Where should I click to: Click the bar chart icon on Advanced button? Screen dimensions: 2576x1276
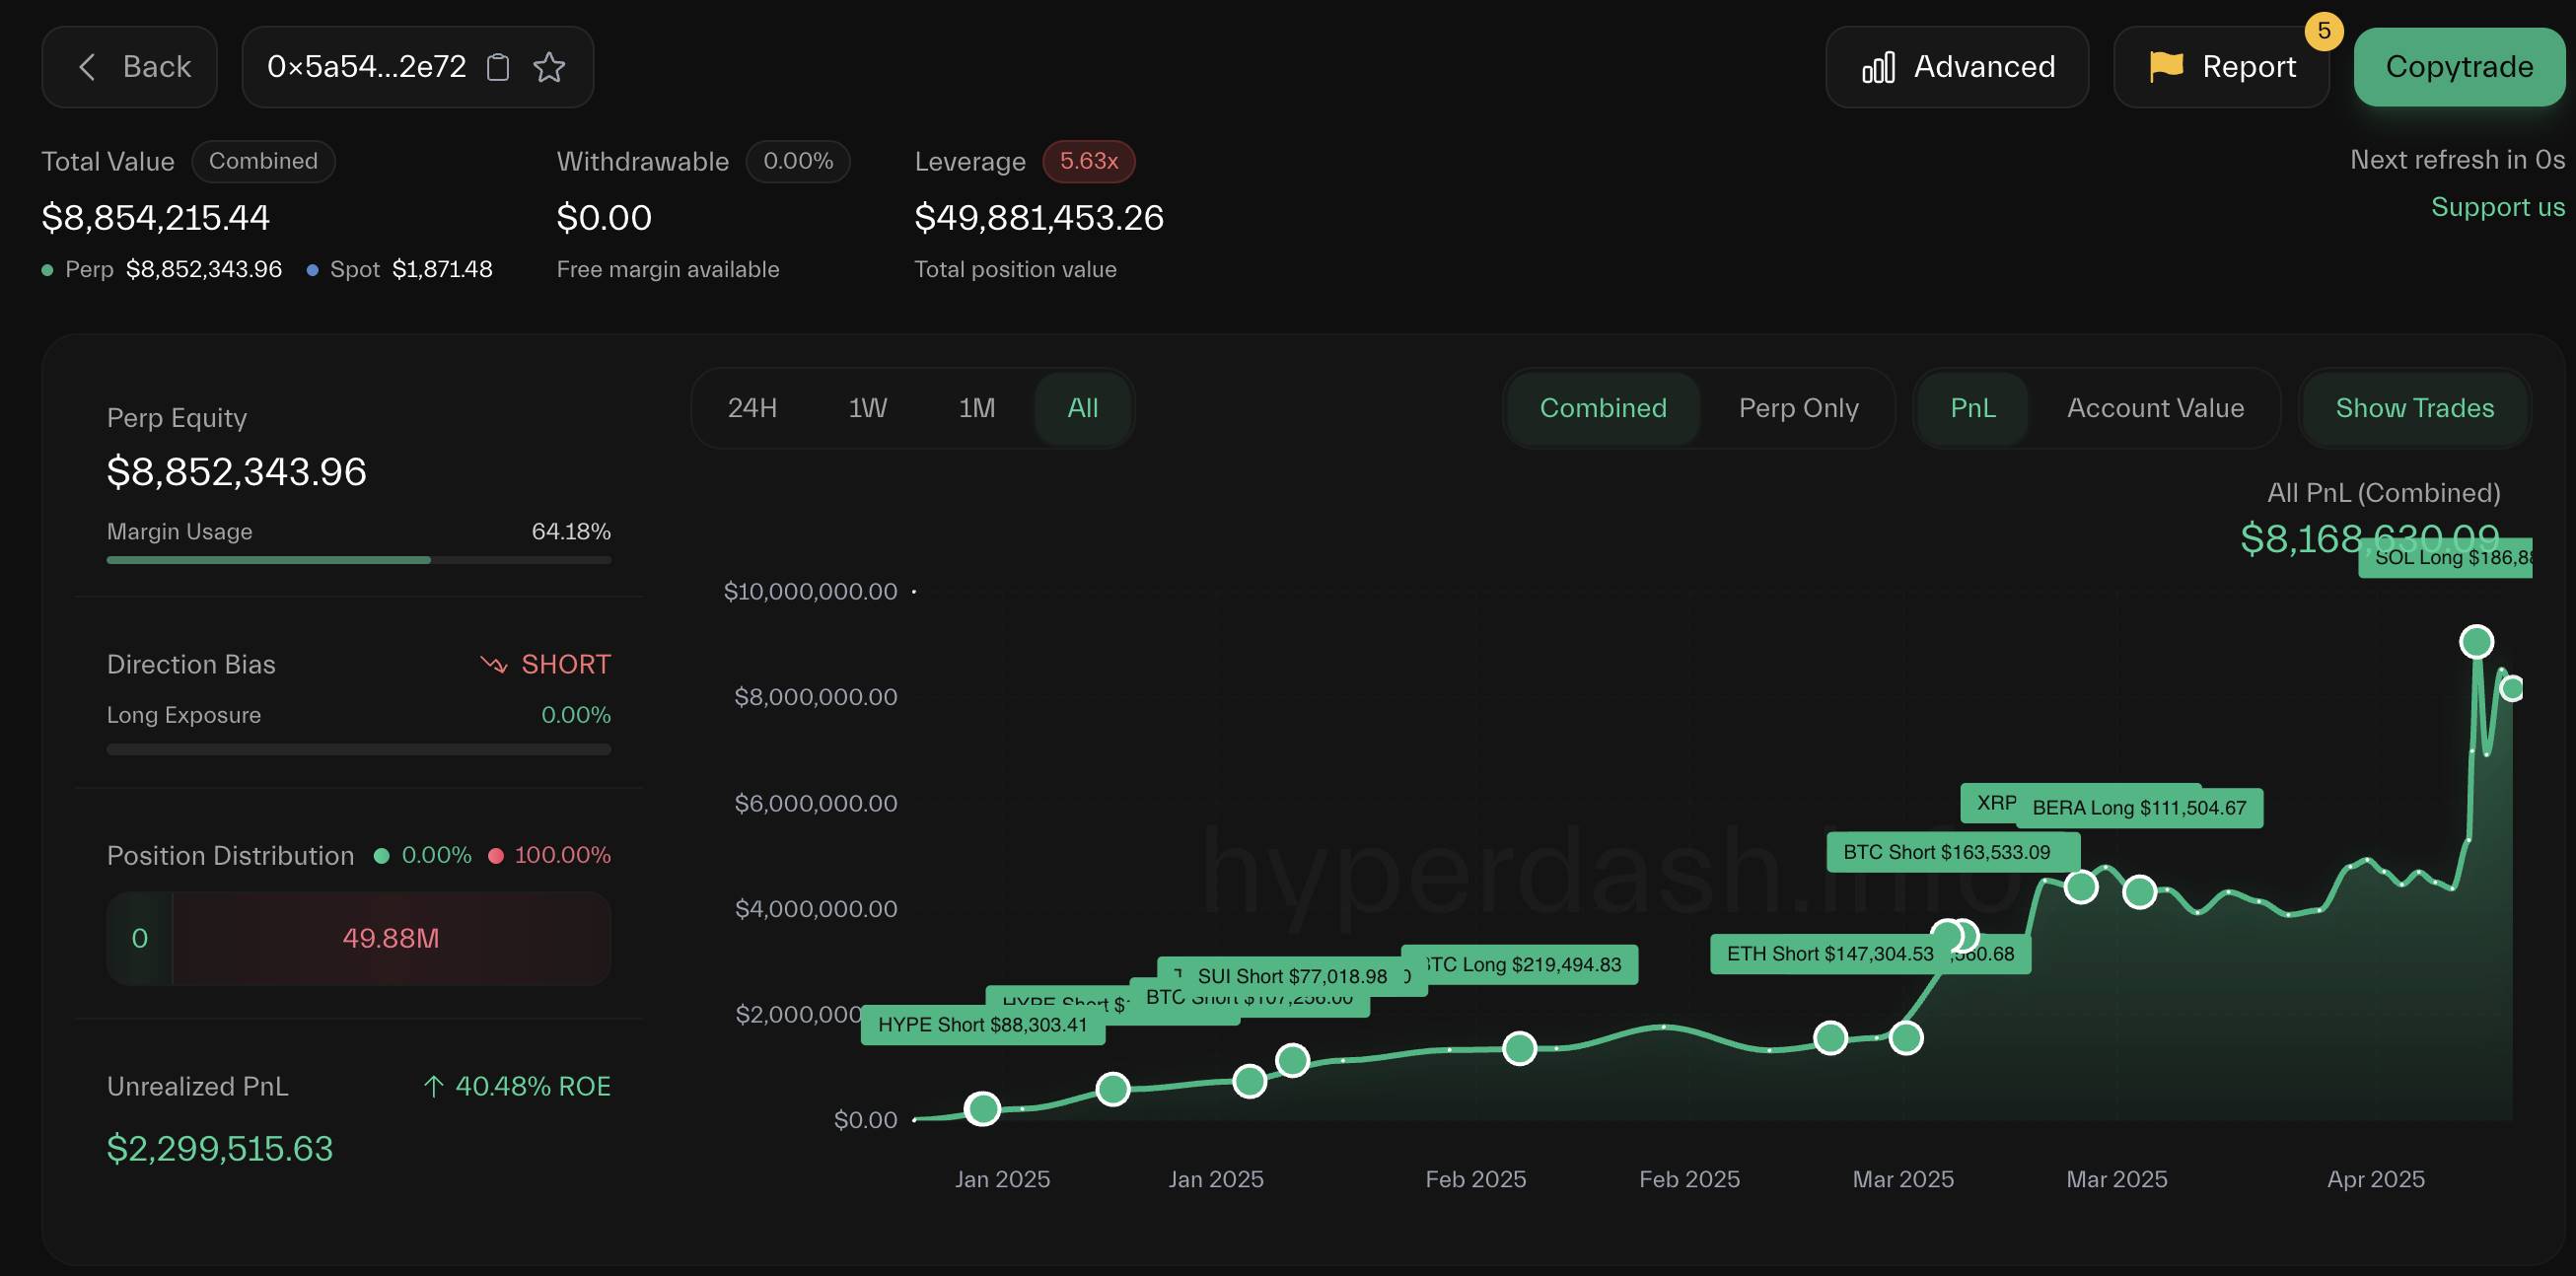(x=1879, y=66)
